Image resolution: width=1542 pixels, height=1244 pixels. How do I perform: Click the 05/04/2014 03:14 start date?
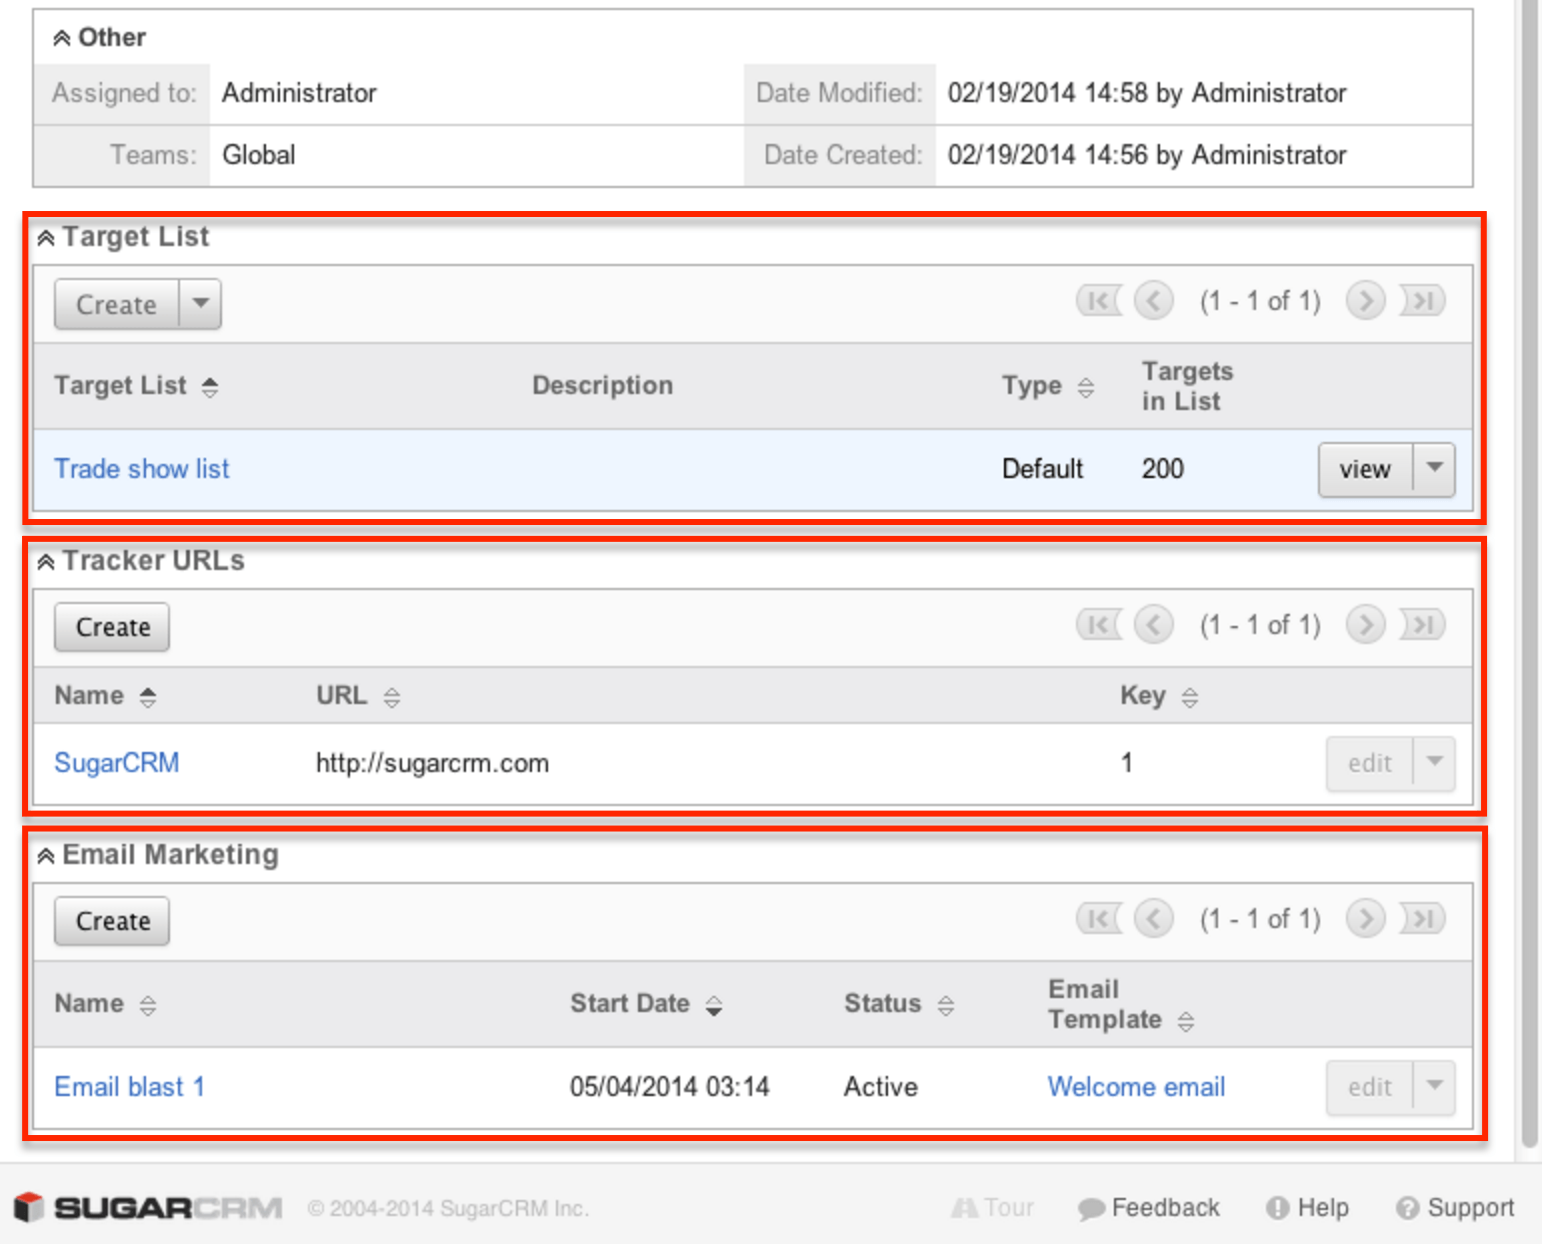pyautogui.click(x=670, y=1087)
